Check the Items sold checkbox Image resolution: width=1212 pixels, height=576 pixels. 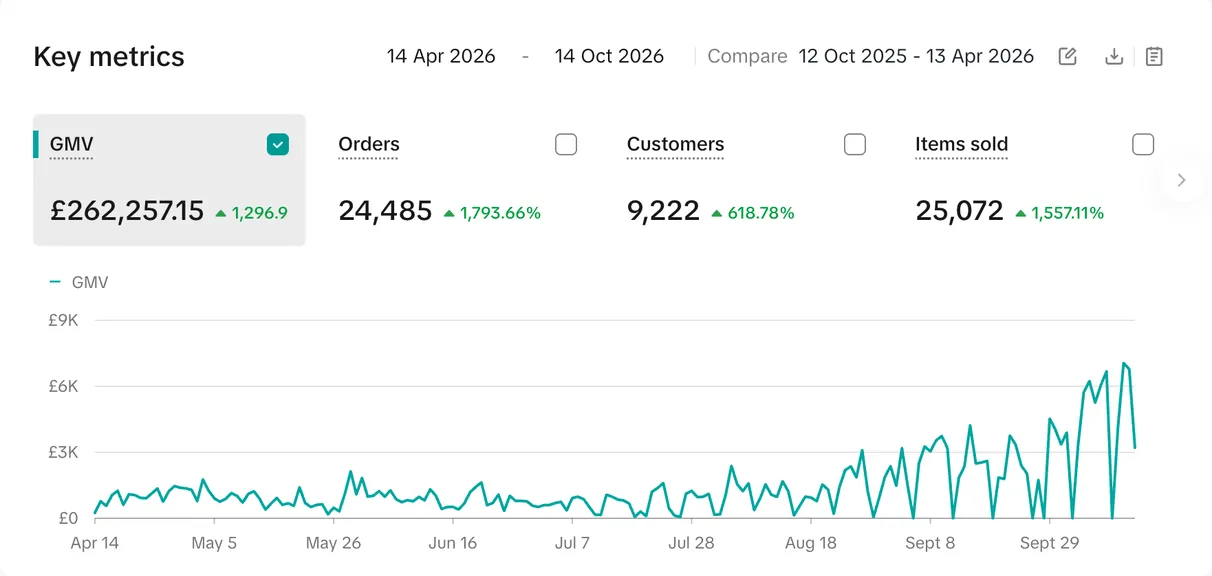1143,145
